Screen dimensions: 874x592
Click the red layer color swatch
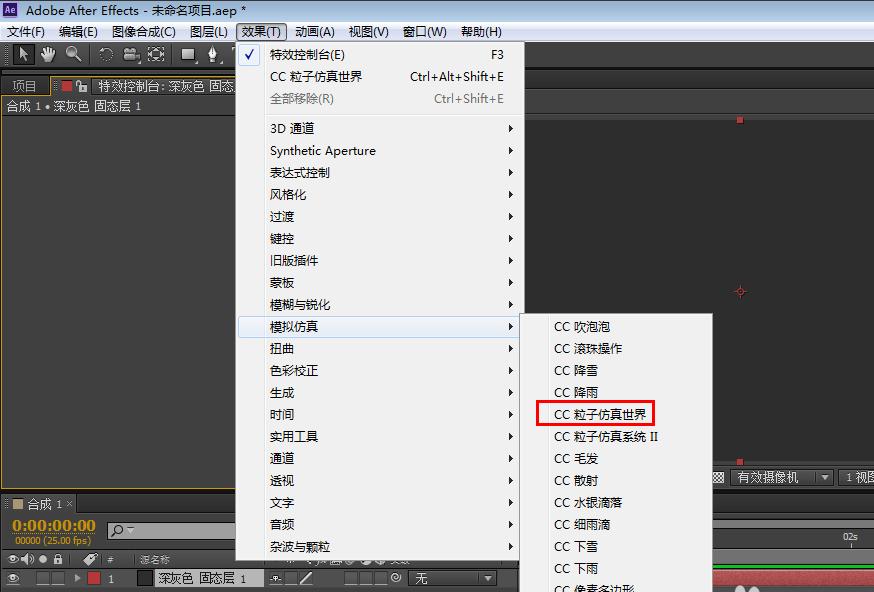[94, 577]
